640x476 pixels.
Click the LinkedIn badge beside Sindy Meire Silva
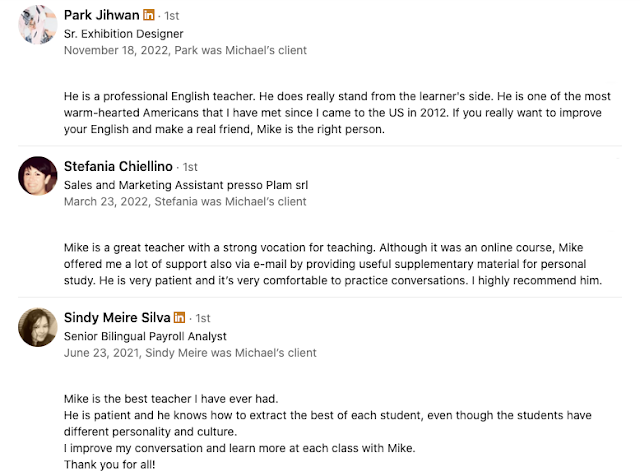(179, 317)
